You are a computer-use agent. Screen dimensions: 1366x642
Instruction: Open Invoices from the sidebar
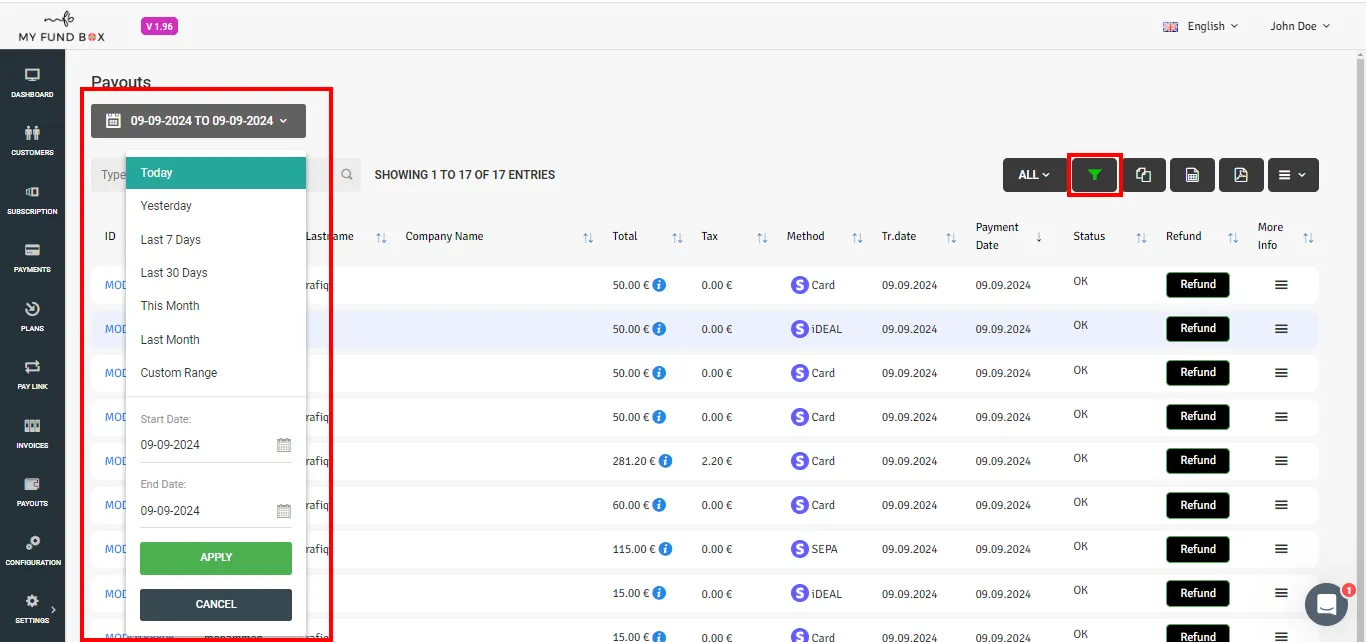[x=32, y=434]
